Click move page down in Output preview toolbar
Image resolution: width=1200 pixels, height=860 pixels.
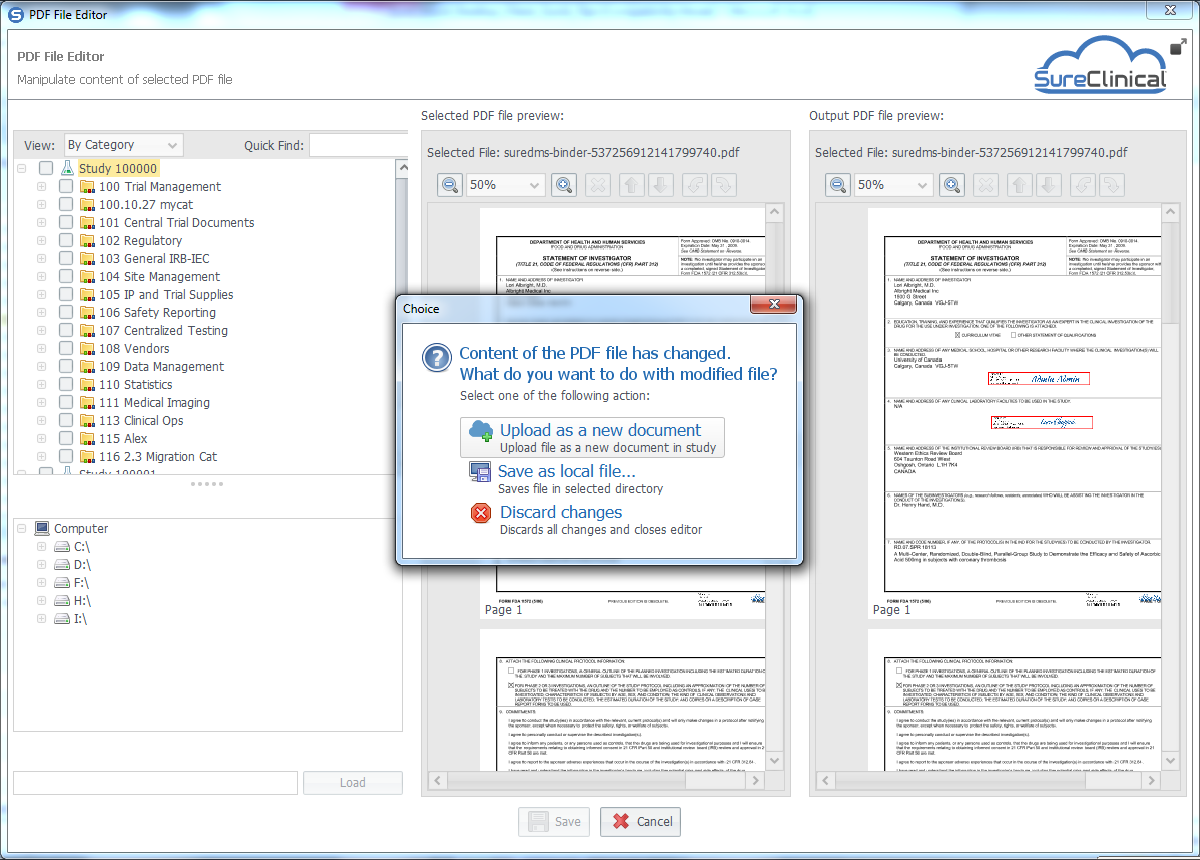1048,185
